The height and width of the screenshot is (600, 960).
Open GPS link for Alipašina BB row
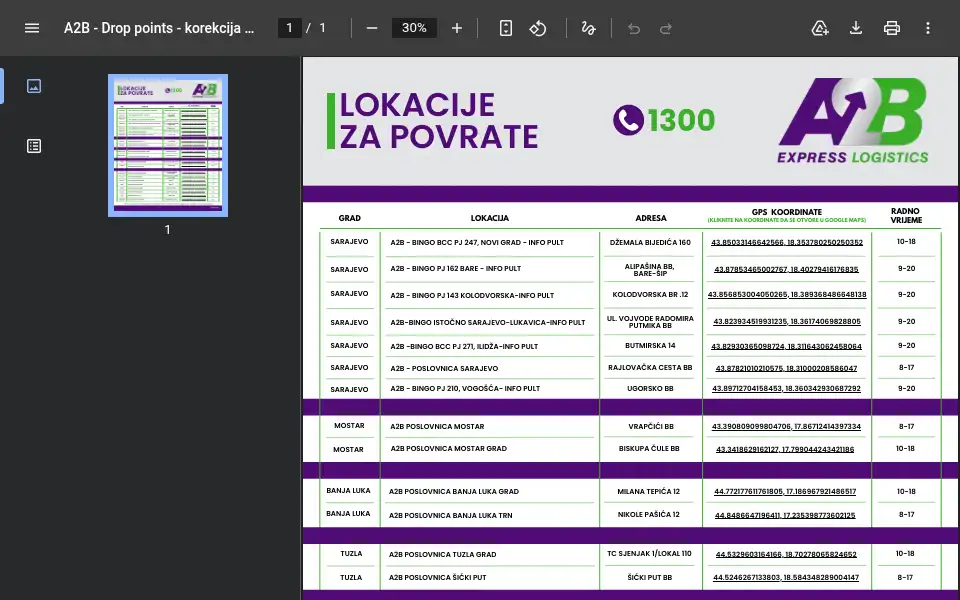[787, 269]
